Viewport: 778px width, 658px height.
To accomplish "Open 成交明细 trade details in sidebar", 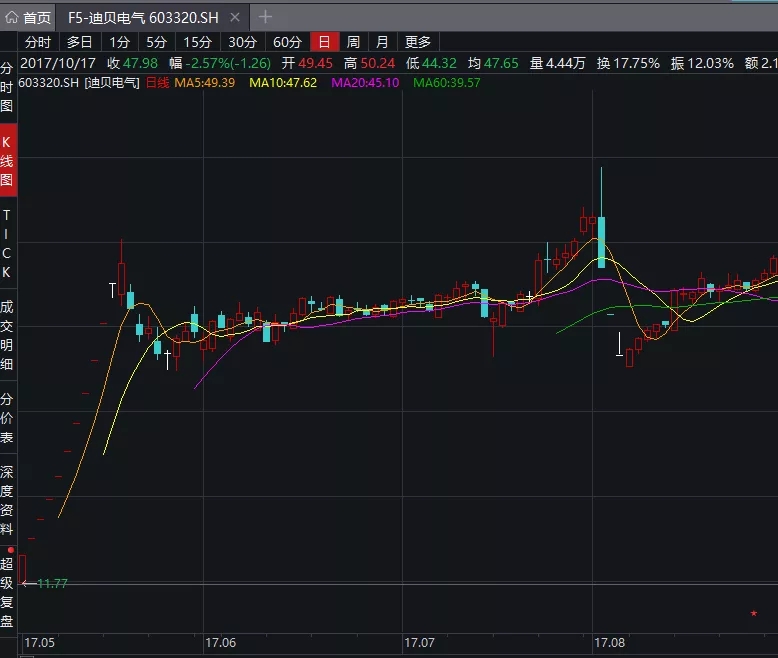I will point(8,335).
